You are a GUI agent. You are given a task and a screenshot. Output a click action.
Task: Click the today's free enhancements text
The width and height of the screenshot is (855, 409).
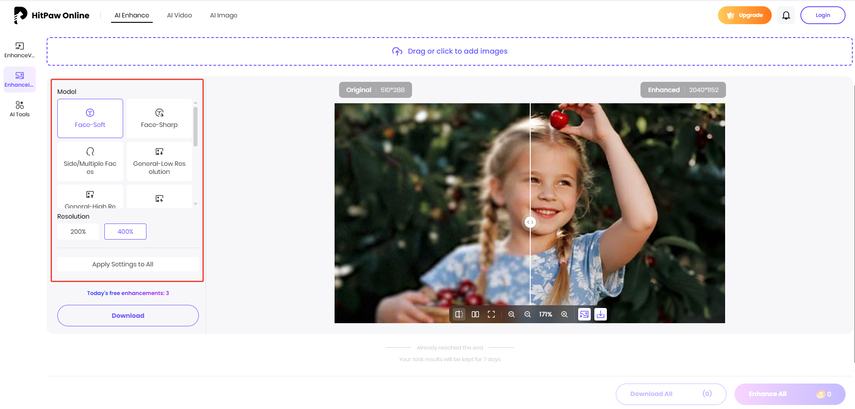pyautogui.click(x=128, y=293)
